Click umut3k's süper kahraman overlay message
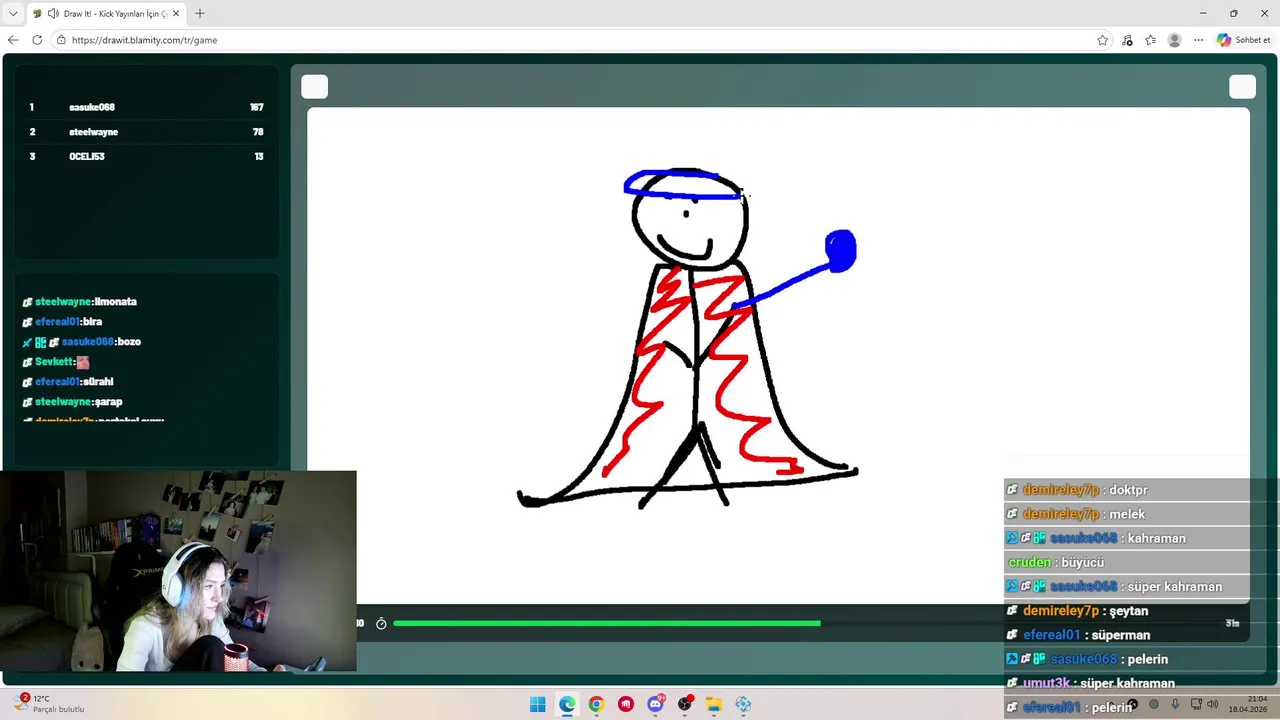Screen dimensions: 1280x720 1090,683
